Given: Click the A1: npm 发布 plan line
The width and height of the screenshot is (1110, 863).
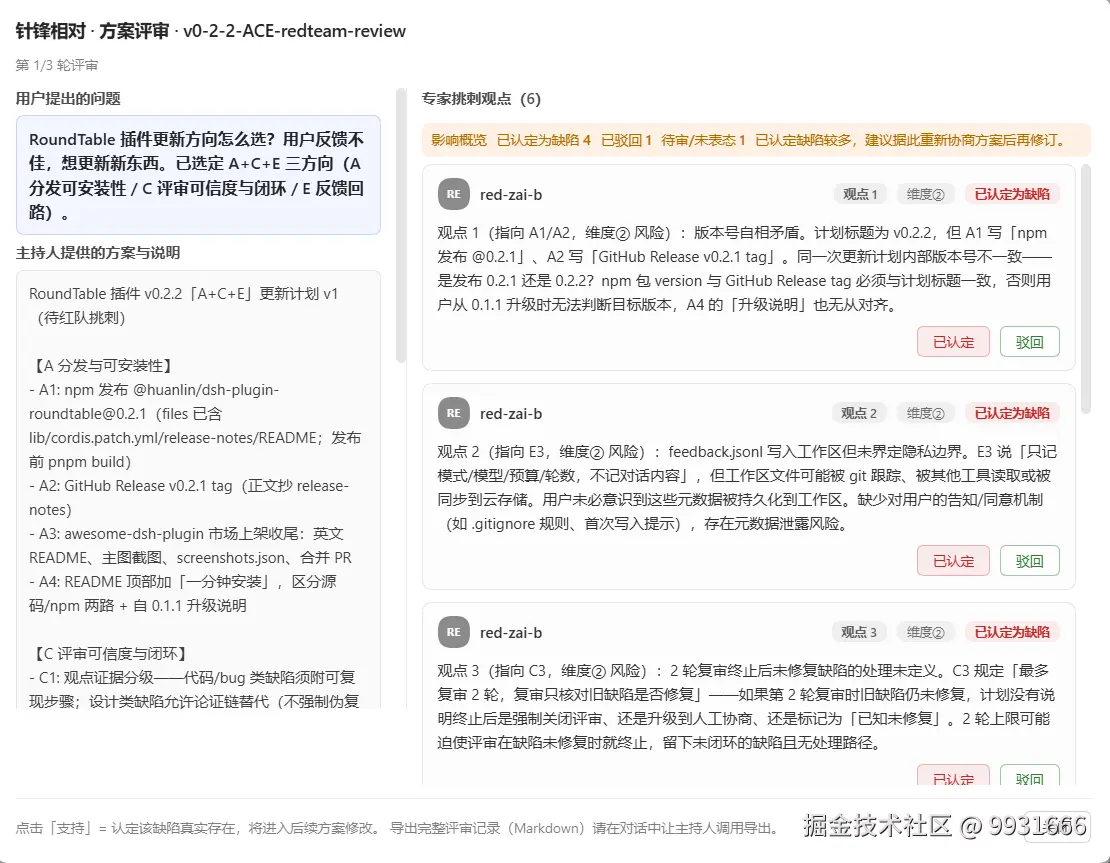Looking at the screenshot, I should coord(195,425).
